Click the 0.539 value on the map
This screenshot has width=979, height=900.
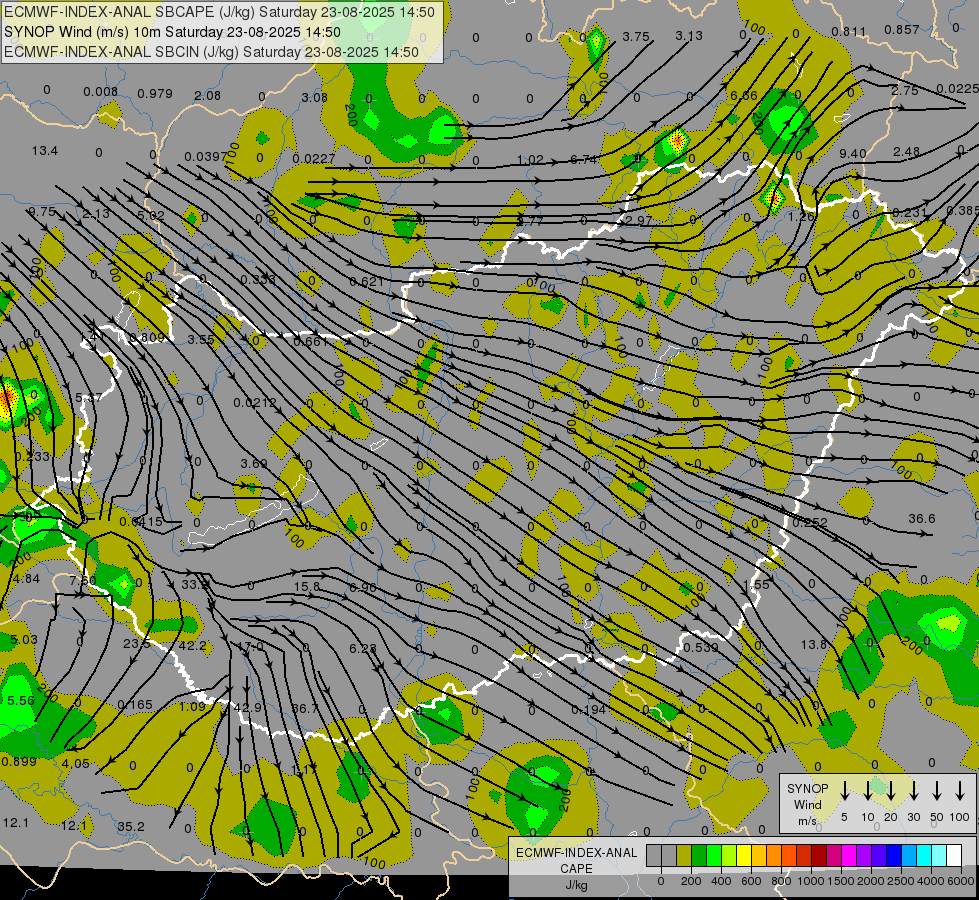coord(701,647)
